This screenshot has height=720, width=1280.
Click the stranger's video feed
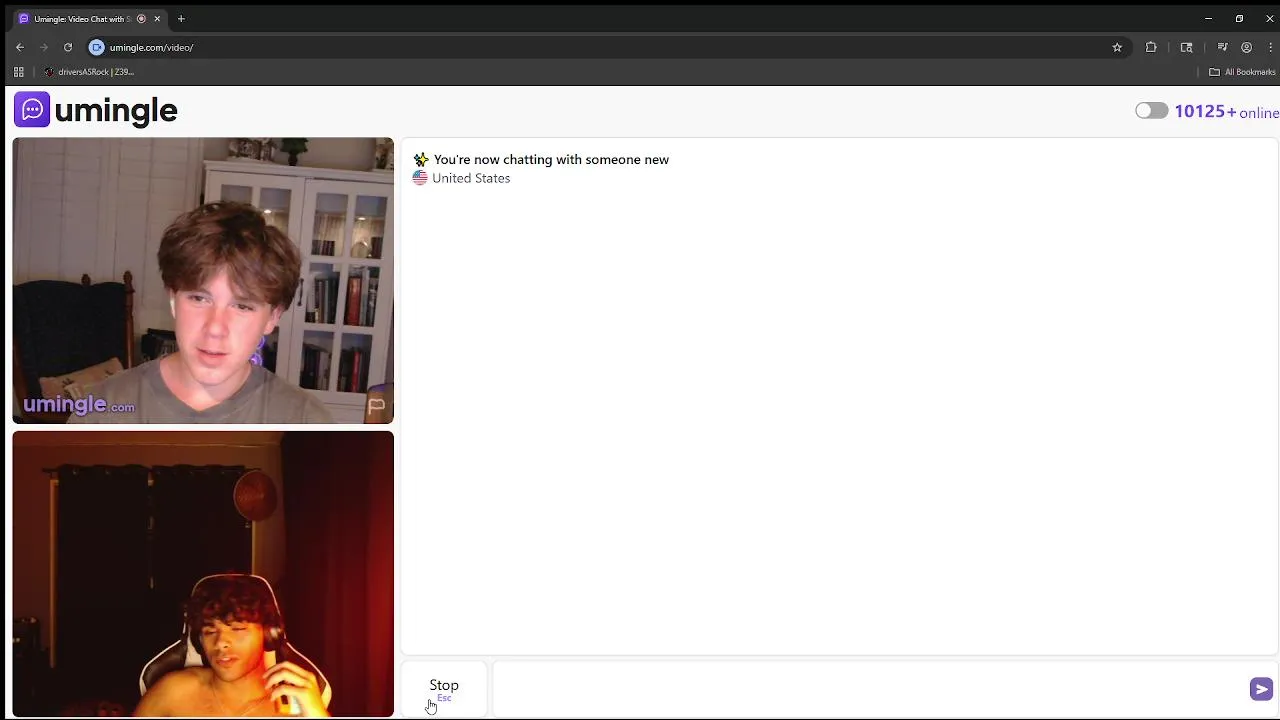tap(203, 281)
